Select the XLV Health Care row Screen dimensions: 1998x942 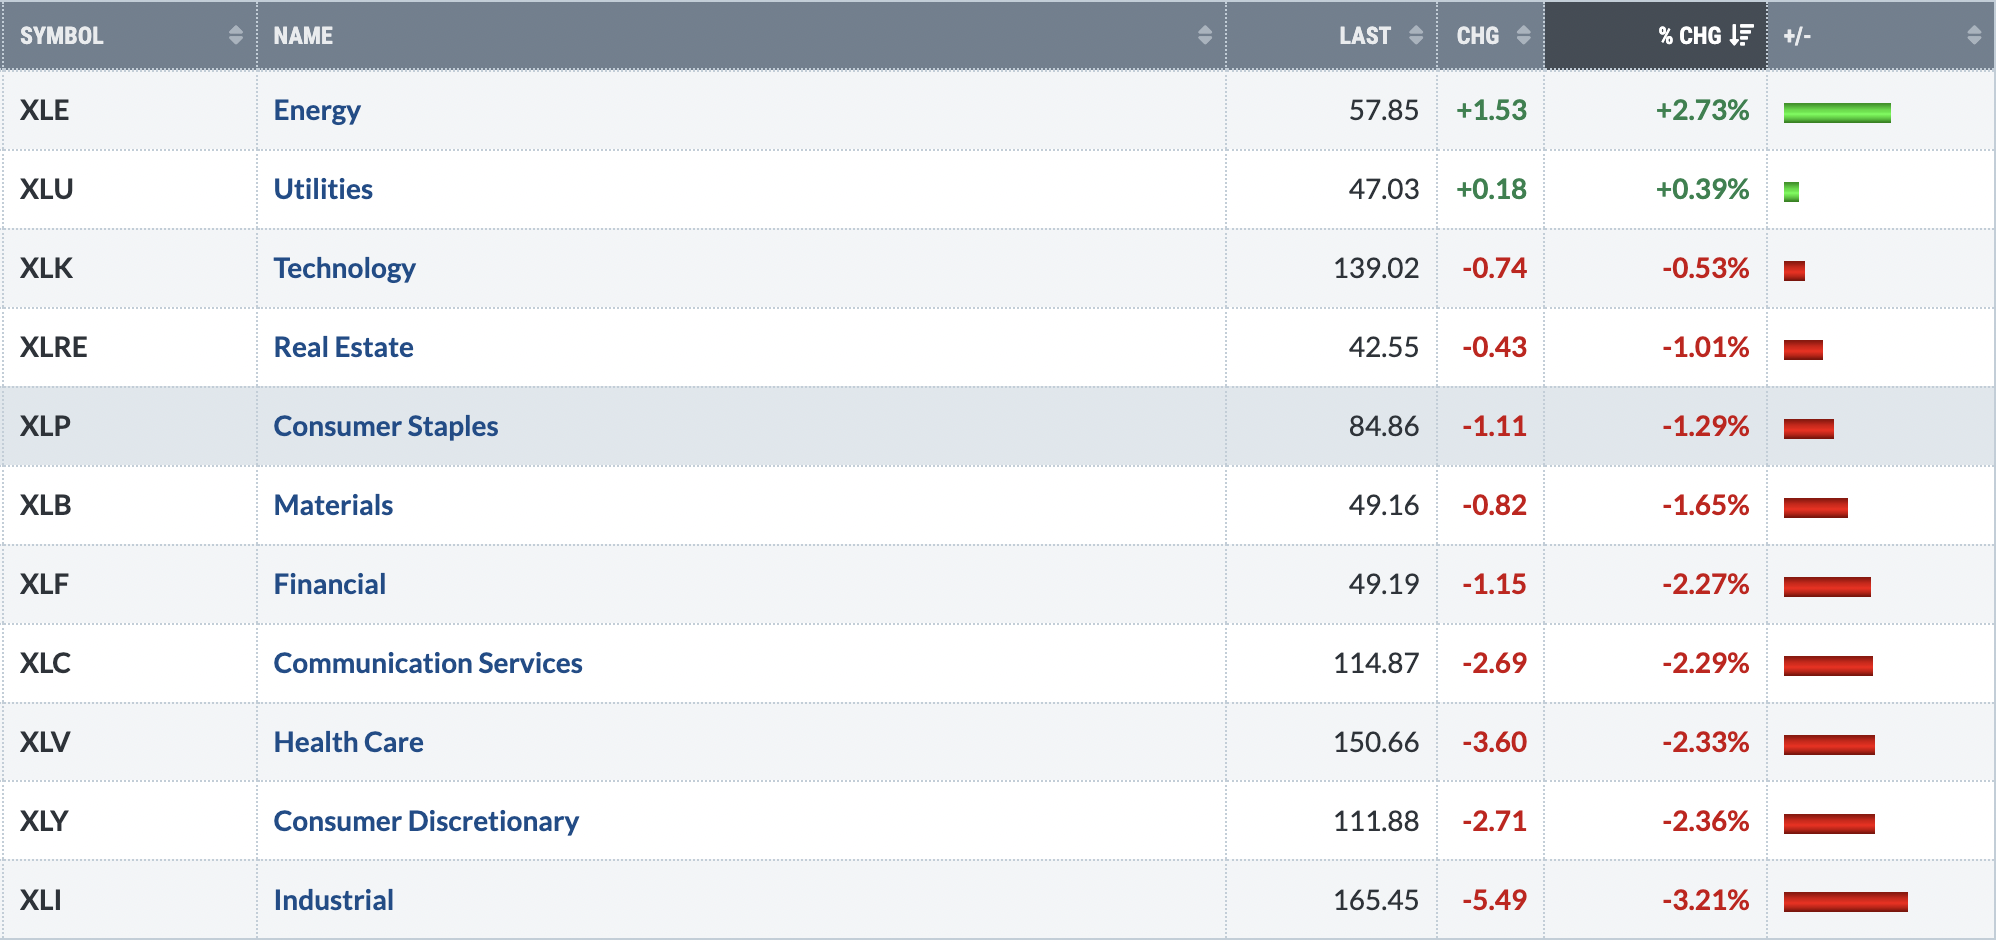pyautogui.click(x=998, y=742)
